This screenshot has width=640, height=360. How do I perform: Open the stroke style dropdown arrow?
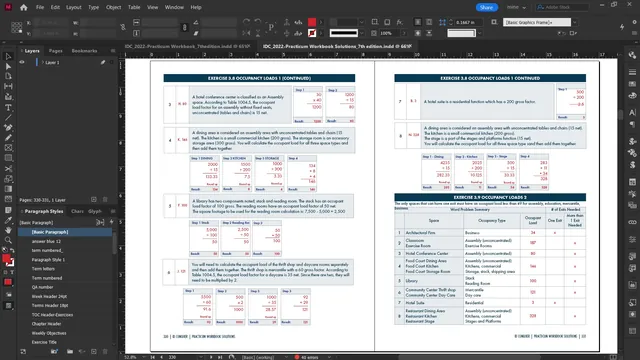pyautogui.click(x=362, y=33)
